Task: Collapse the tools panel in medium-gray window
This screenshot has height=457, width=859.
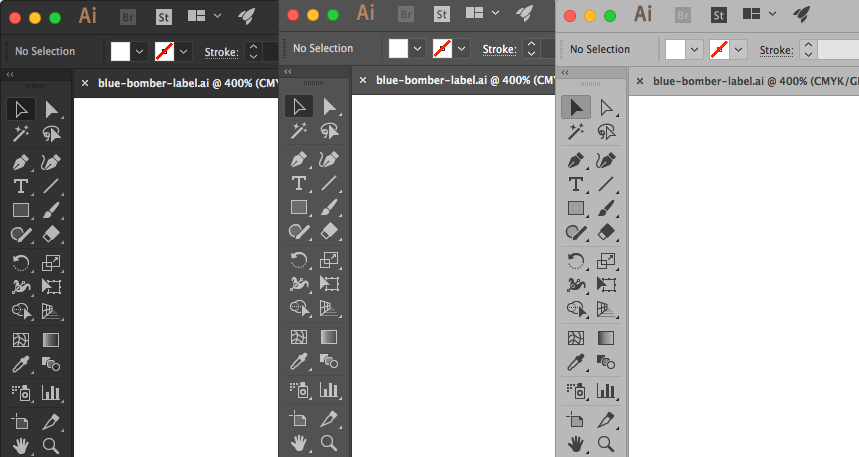Action: pos(288,71)
